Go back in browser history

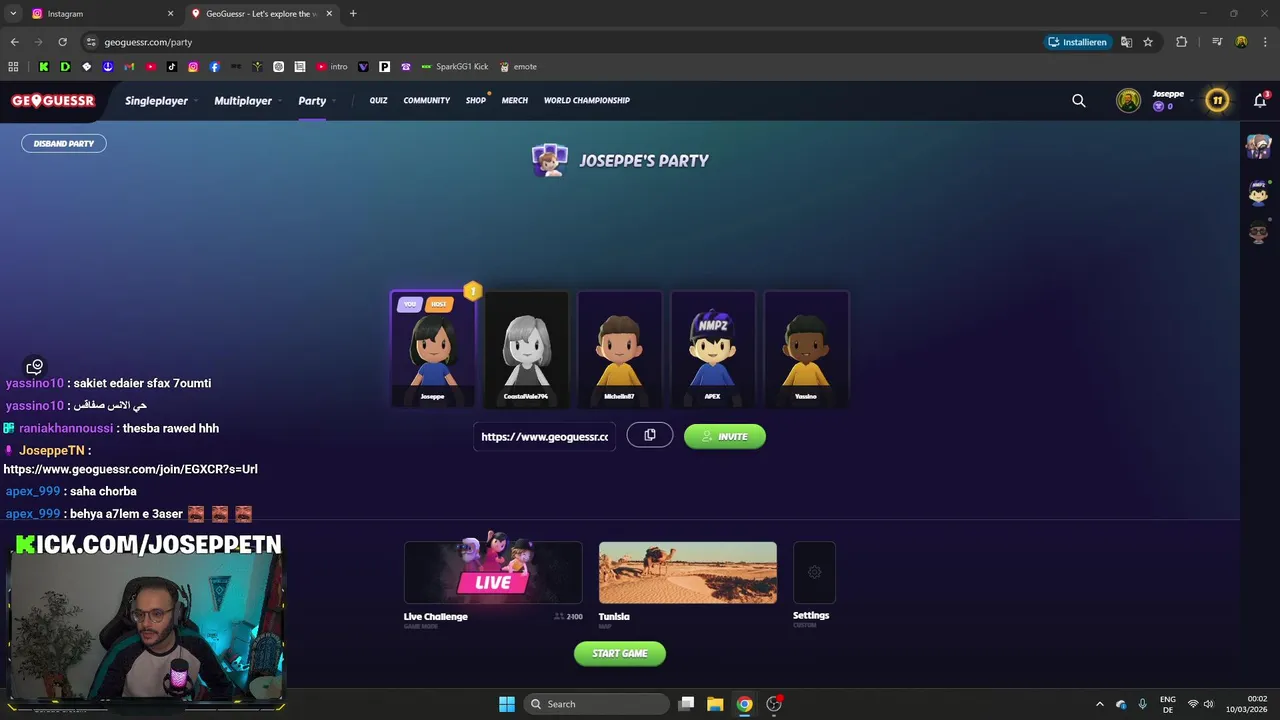(x=14, y=42)
